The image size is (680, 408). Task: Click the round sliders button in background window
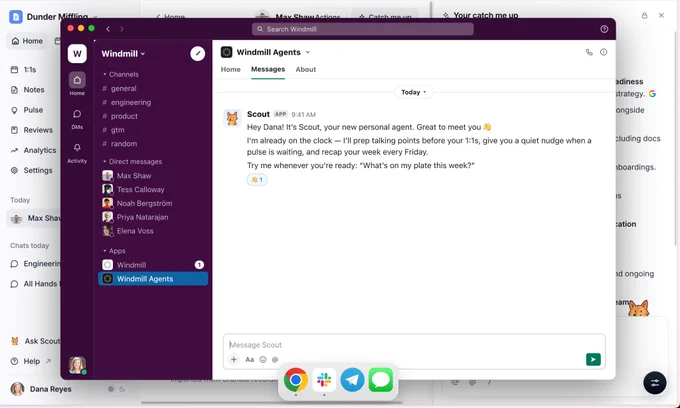click(654, 383)
